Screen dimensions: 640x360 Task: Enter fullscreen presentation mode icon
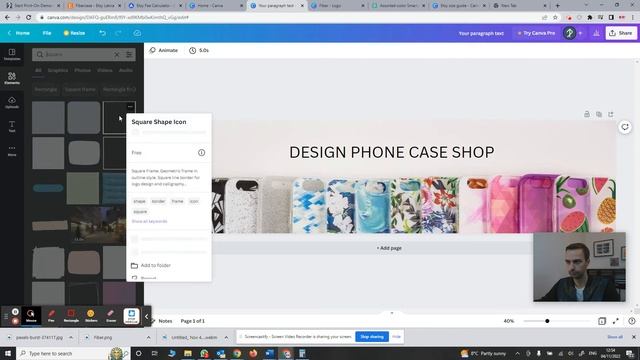point(616,321)
